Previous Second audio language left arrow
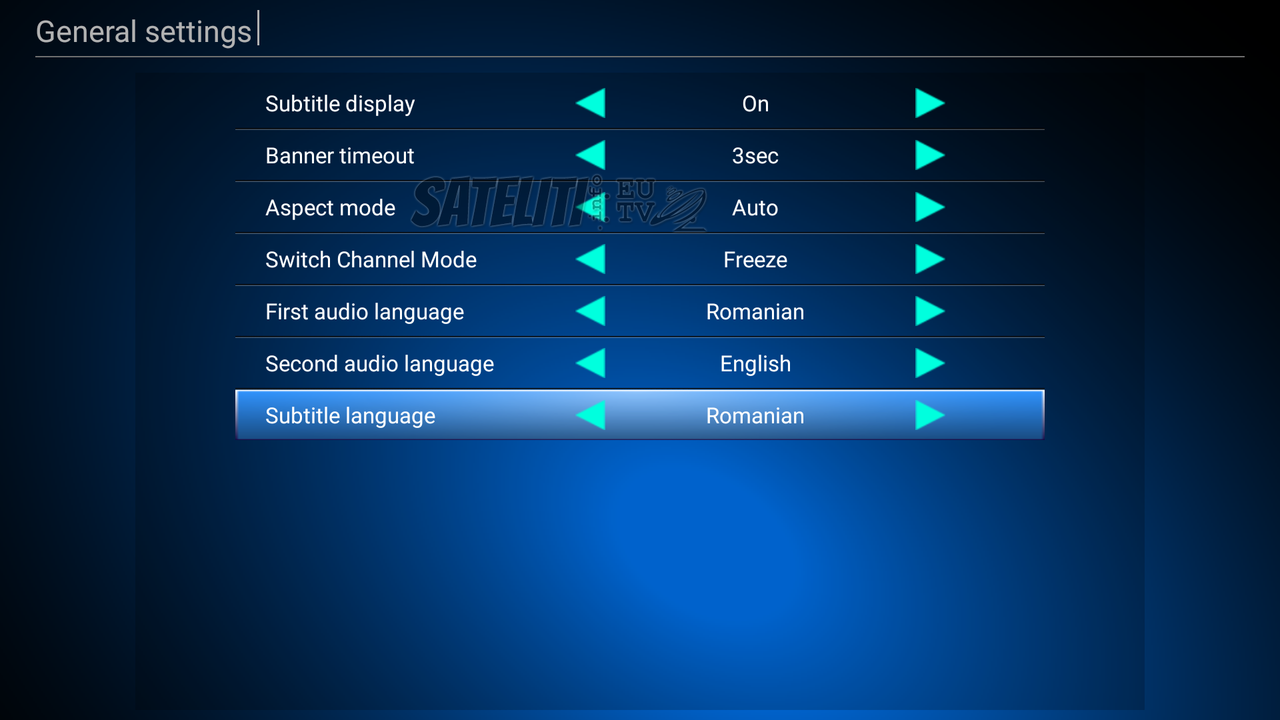Screen dimensions: 1280x720 tap(591, 363)
